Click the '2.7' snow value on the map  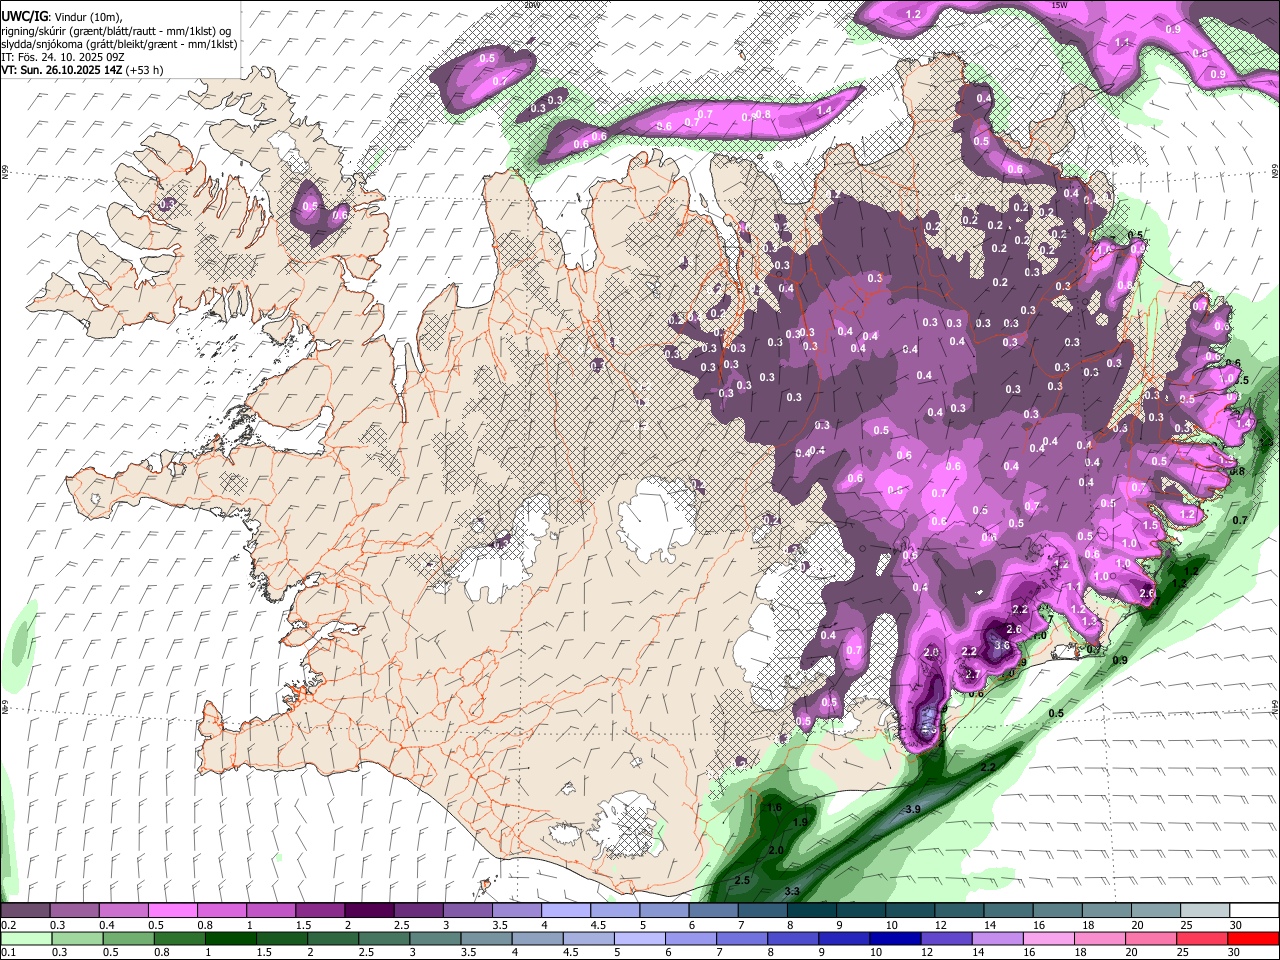point(971,674)
